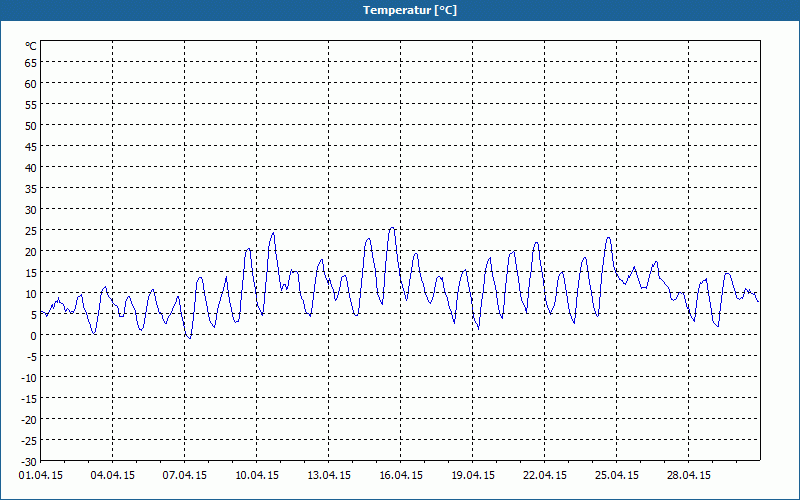Click the 45 value on the temperature axis
Screen dimensions: 800x500
point(31,146)
